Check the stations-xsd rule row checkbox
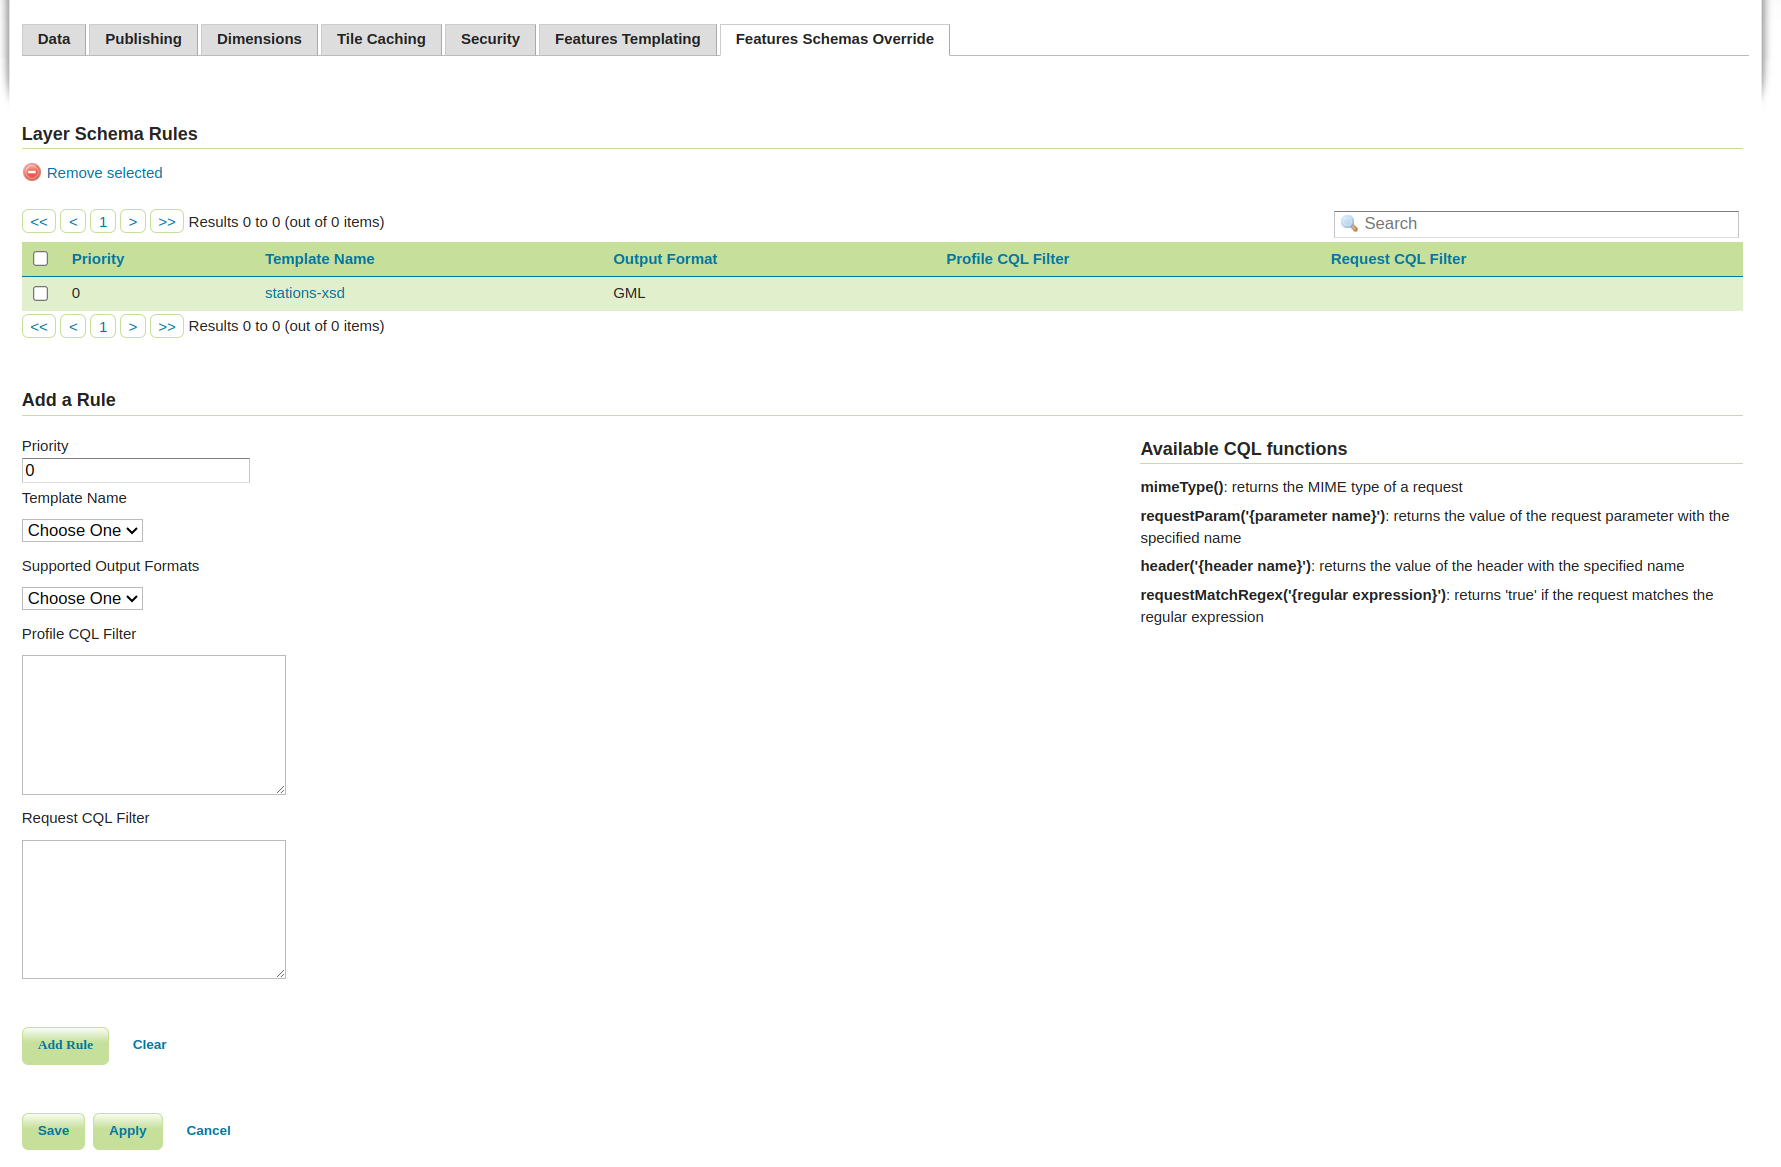 pos(41,294)
